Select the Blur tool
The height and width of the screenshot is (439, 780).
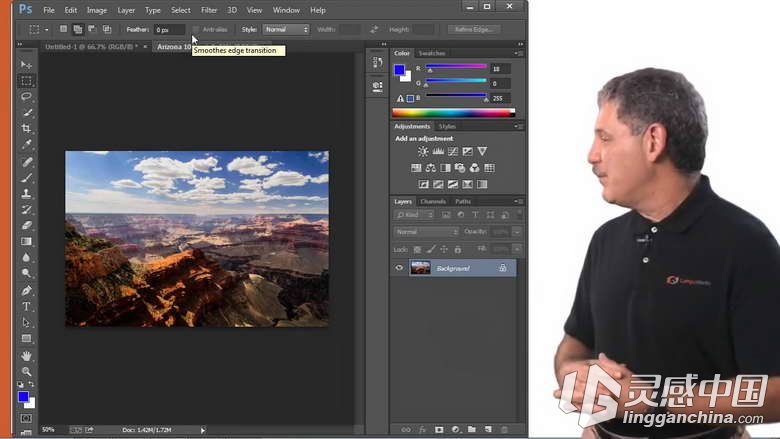[x=26, y=258]
